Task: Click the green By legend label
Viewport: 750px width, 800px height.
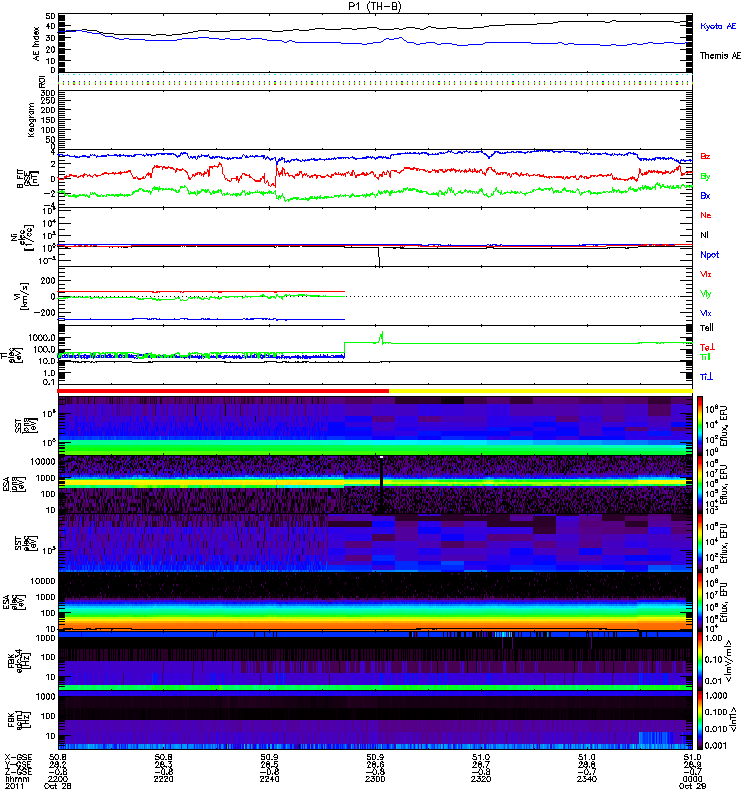Action: pos(705,176)
